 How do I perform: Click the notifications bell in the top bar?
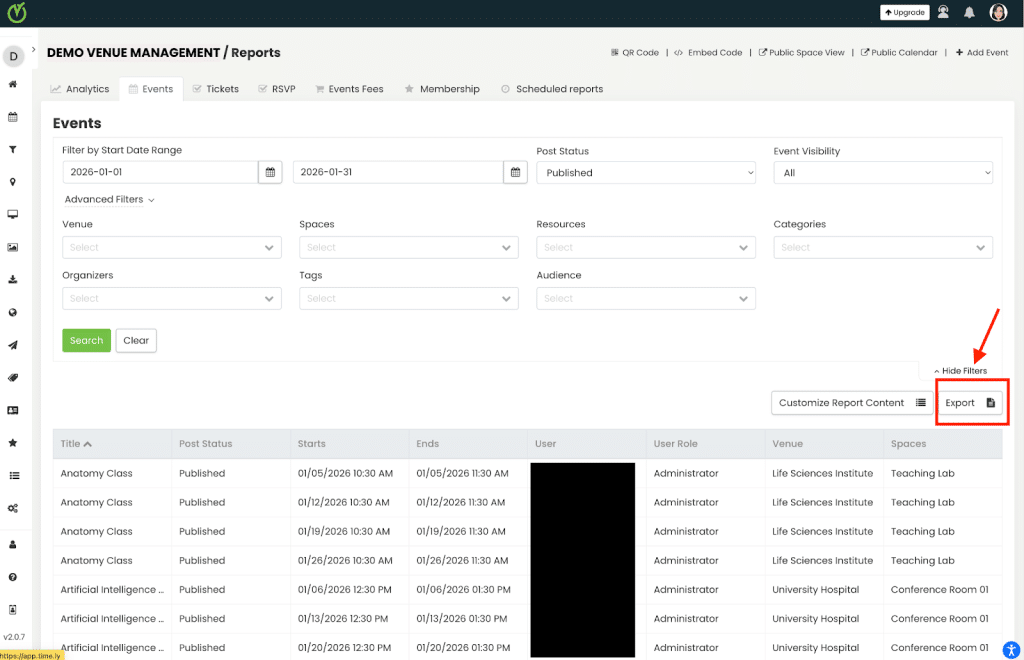coord(968,12)
